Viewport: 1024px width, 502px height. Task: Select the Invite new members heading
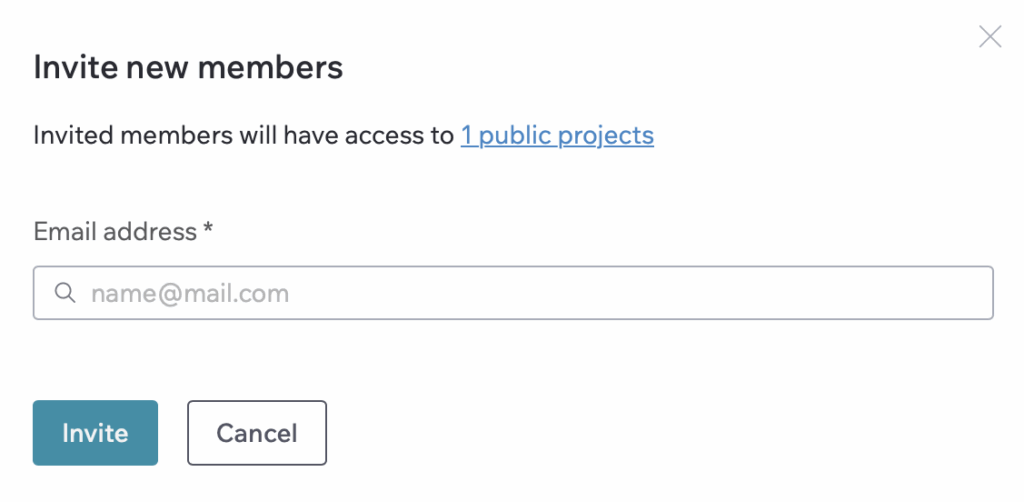(188, 67)
